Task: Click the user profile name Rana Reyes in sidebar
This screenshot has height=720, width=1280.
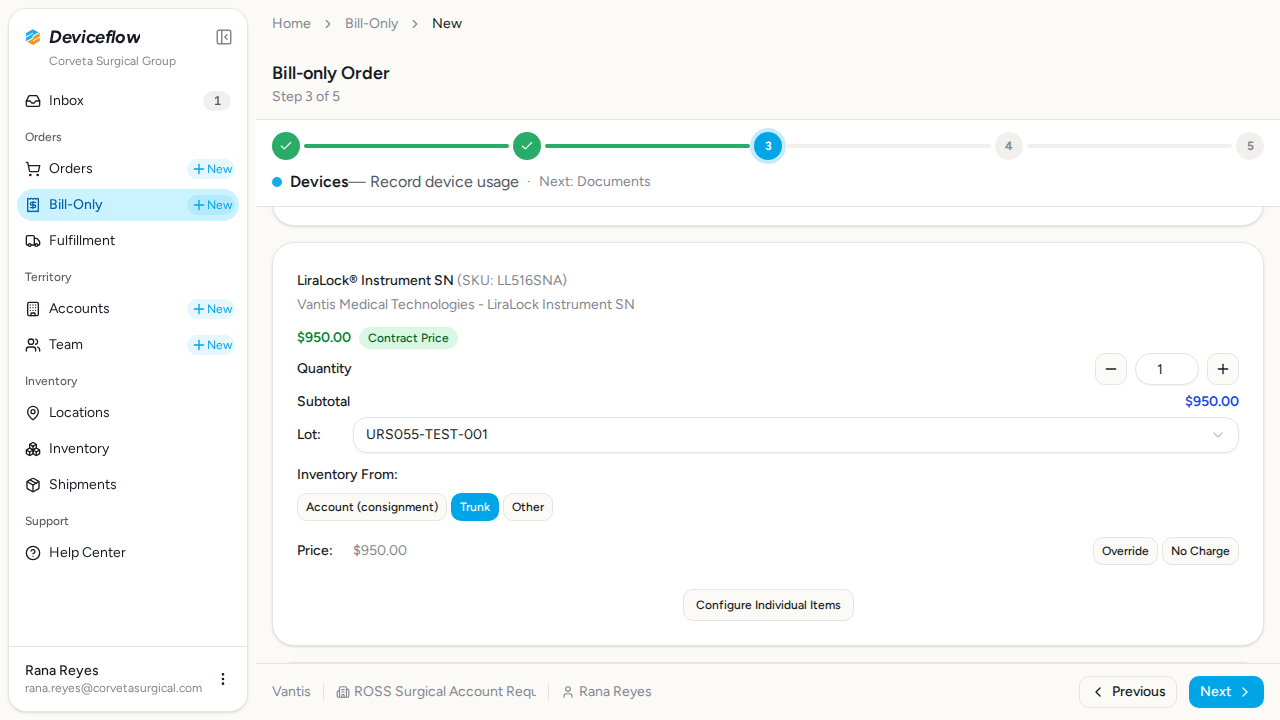Action: (62, 670)
